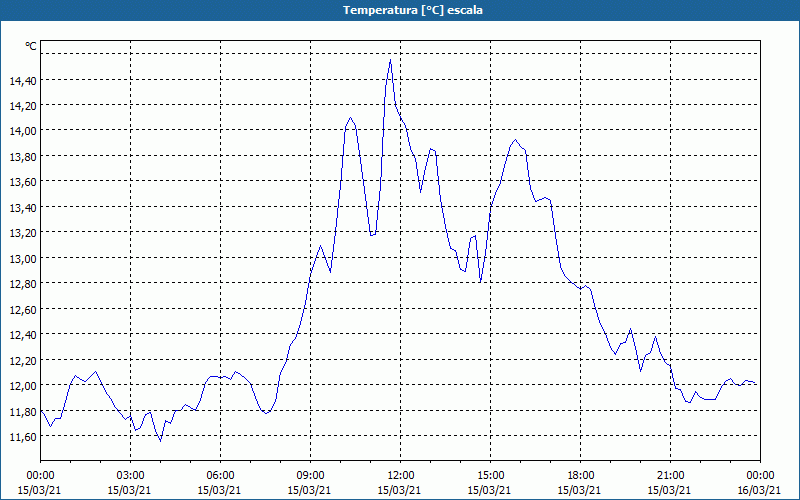Select the 12,60 y-axis value
This screenshot has width=800, height=500.
tap(23, 310)
